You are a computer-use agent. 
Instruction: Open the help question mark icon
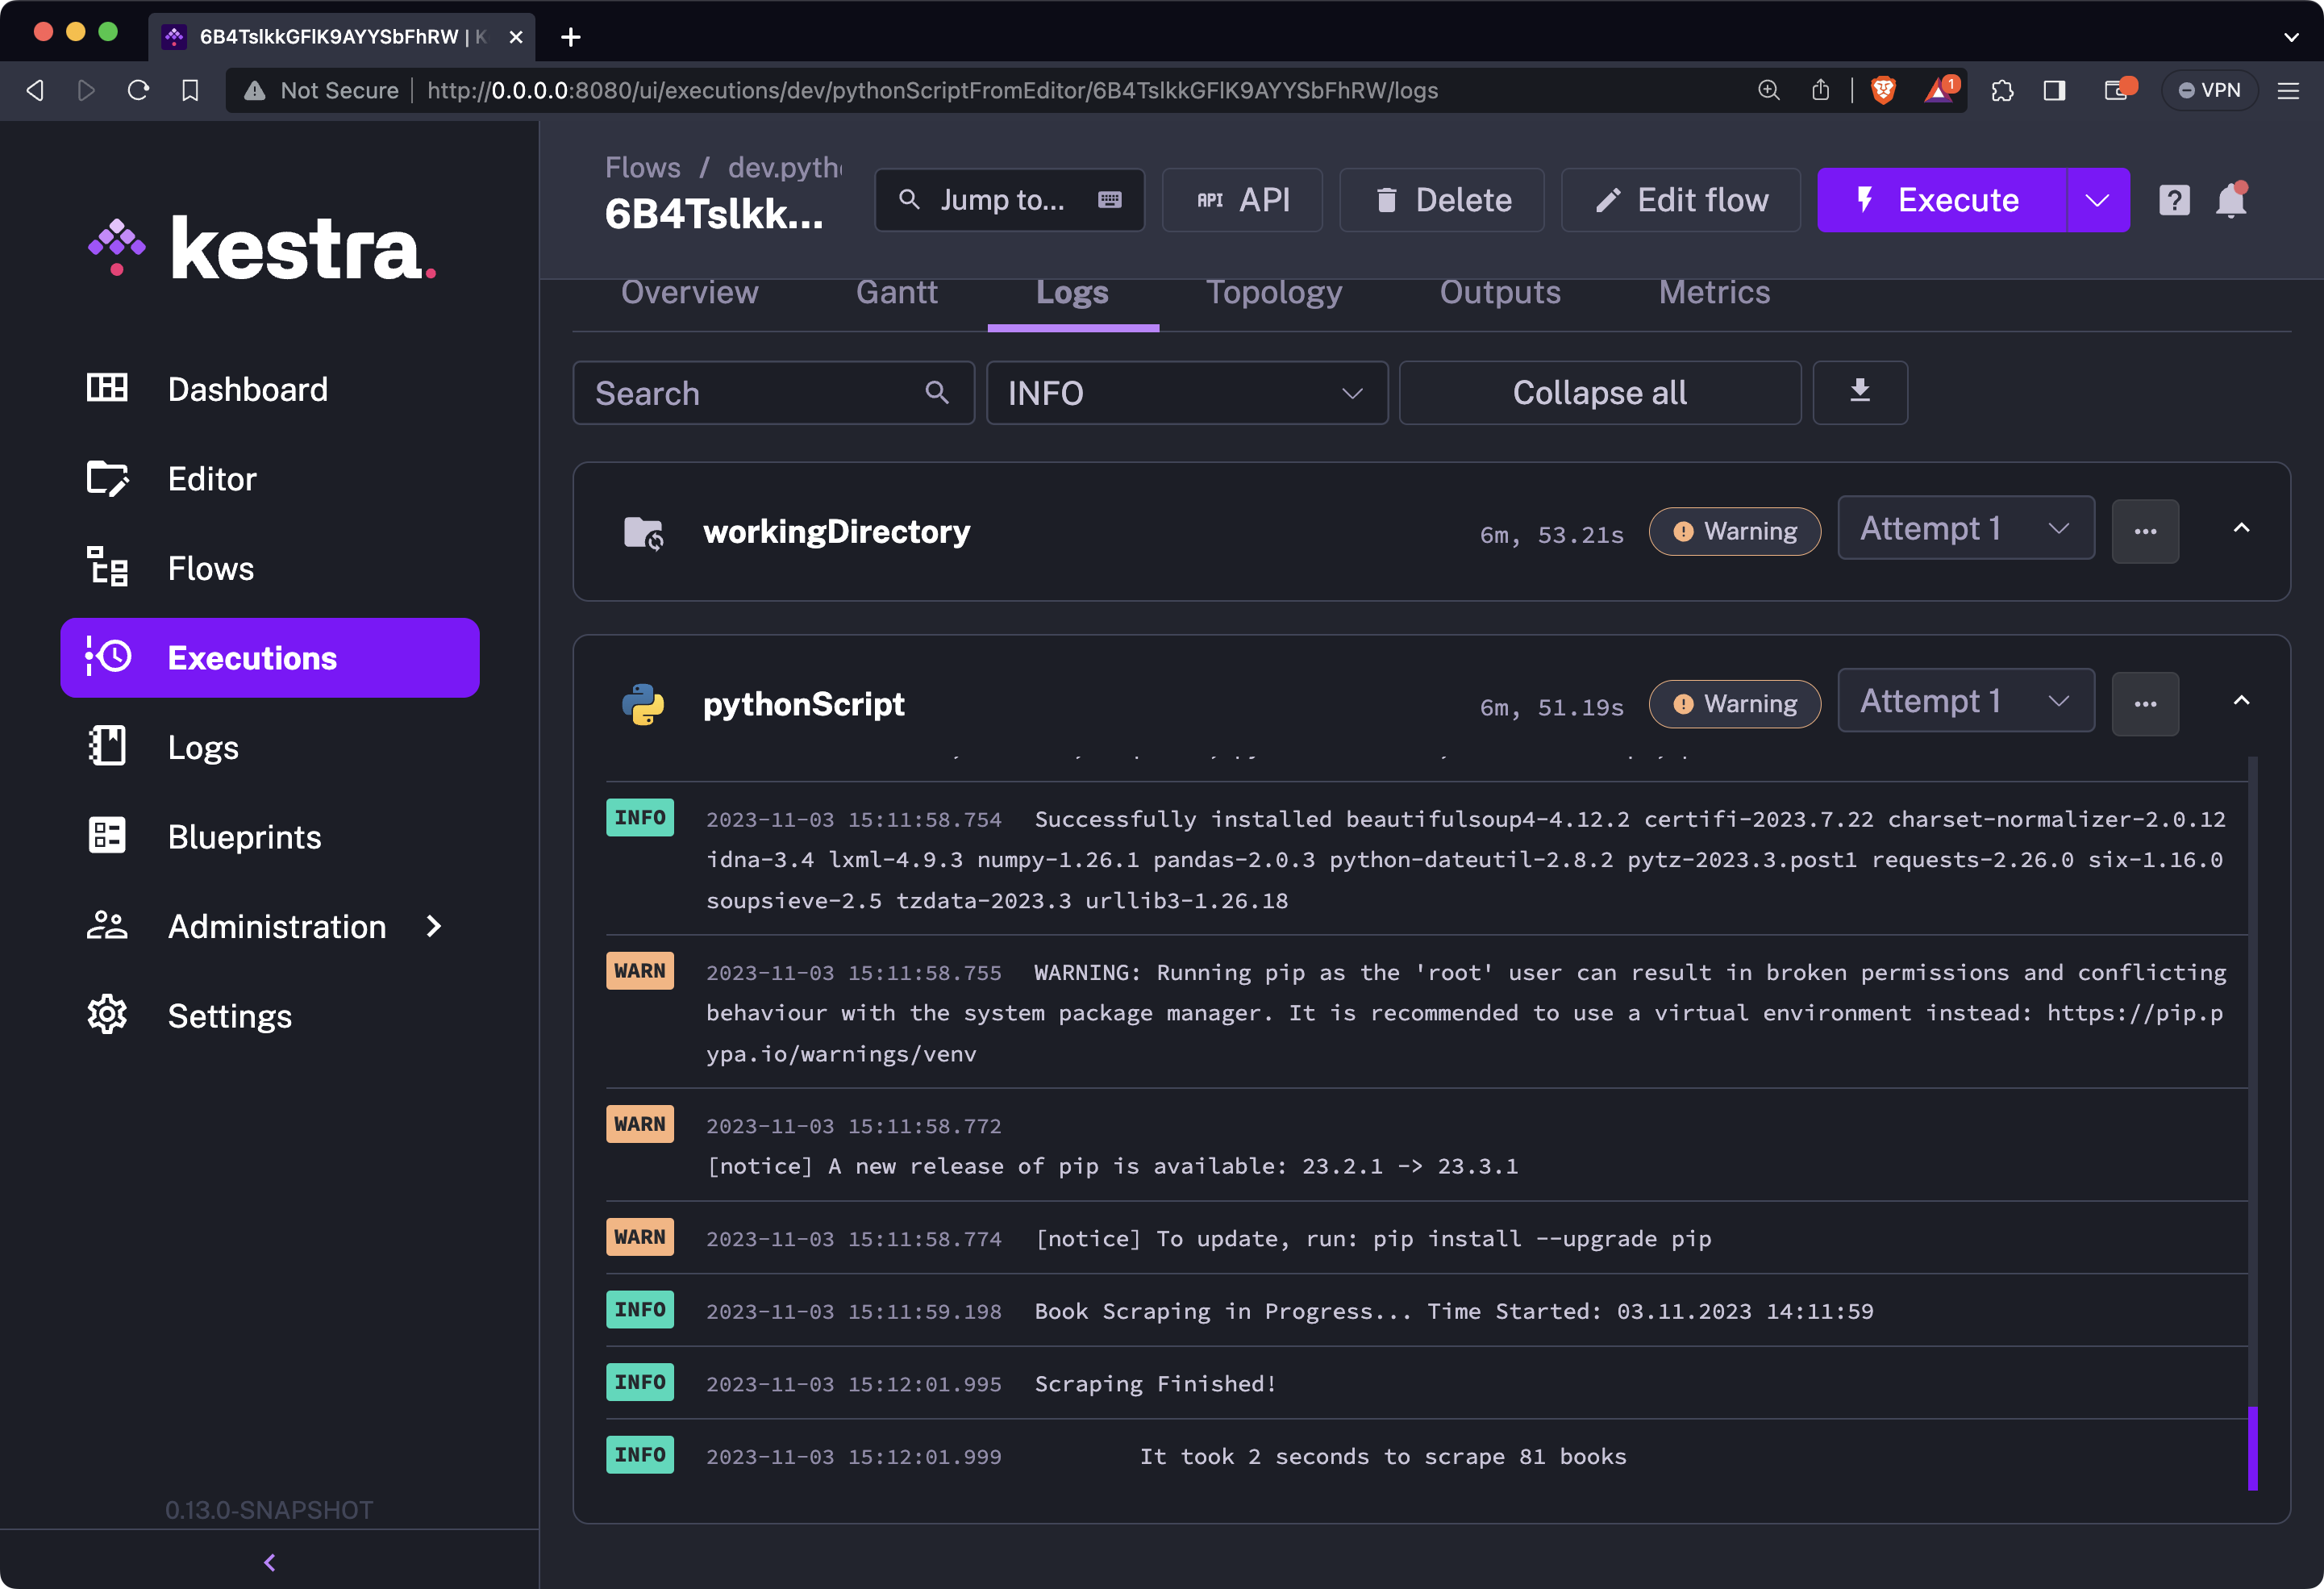click(2173, 200)
